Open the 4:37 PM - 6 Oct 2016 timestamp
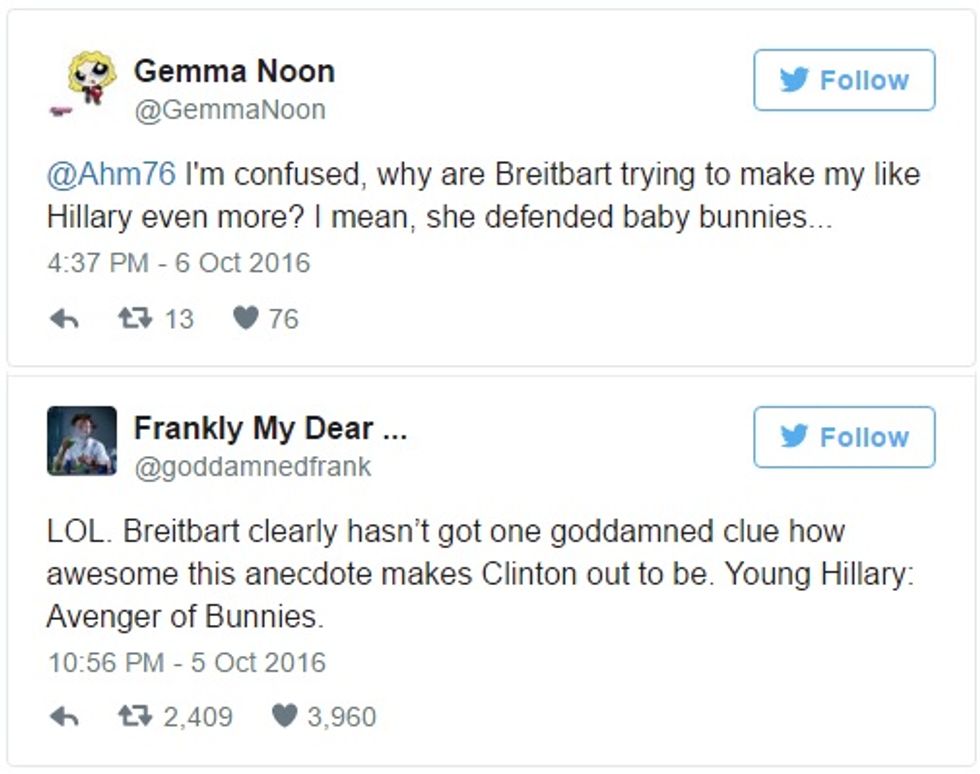The image size is (980, 774). point(179,263)
